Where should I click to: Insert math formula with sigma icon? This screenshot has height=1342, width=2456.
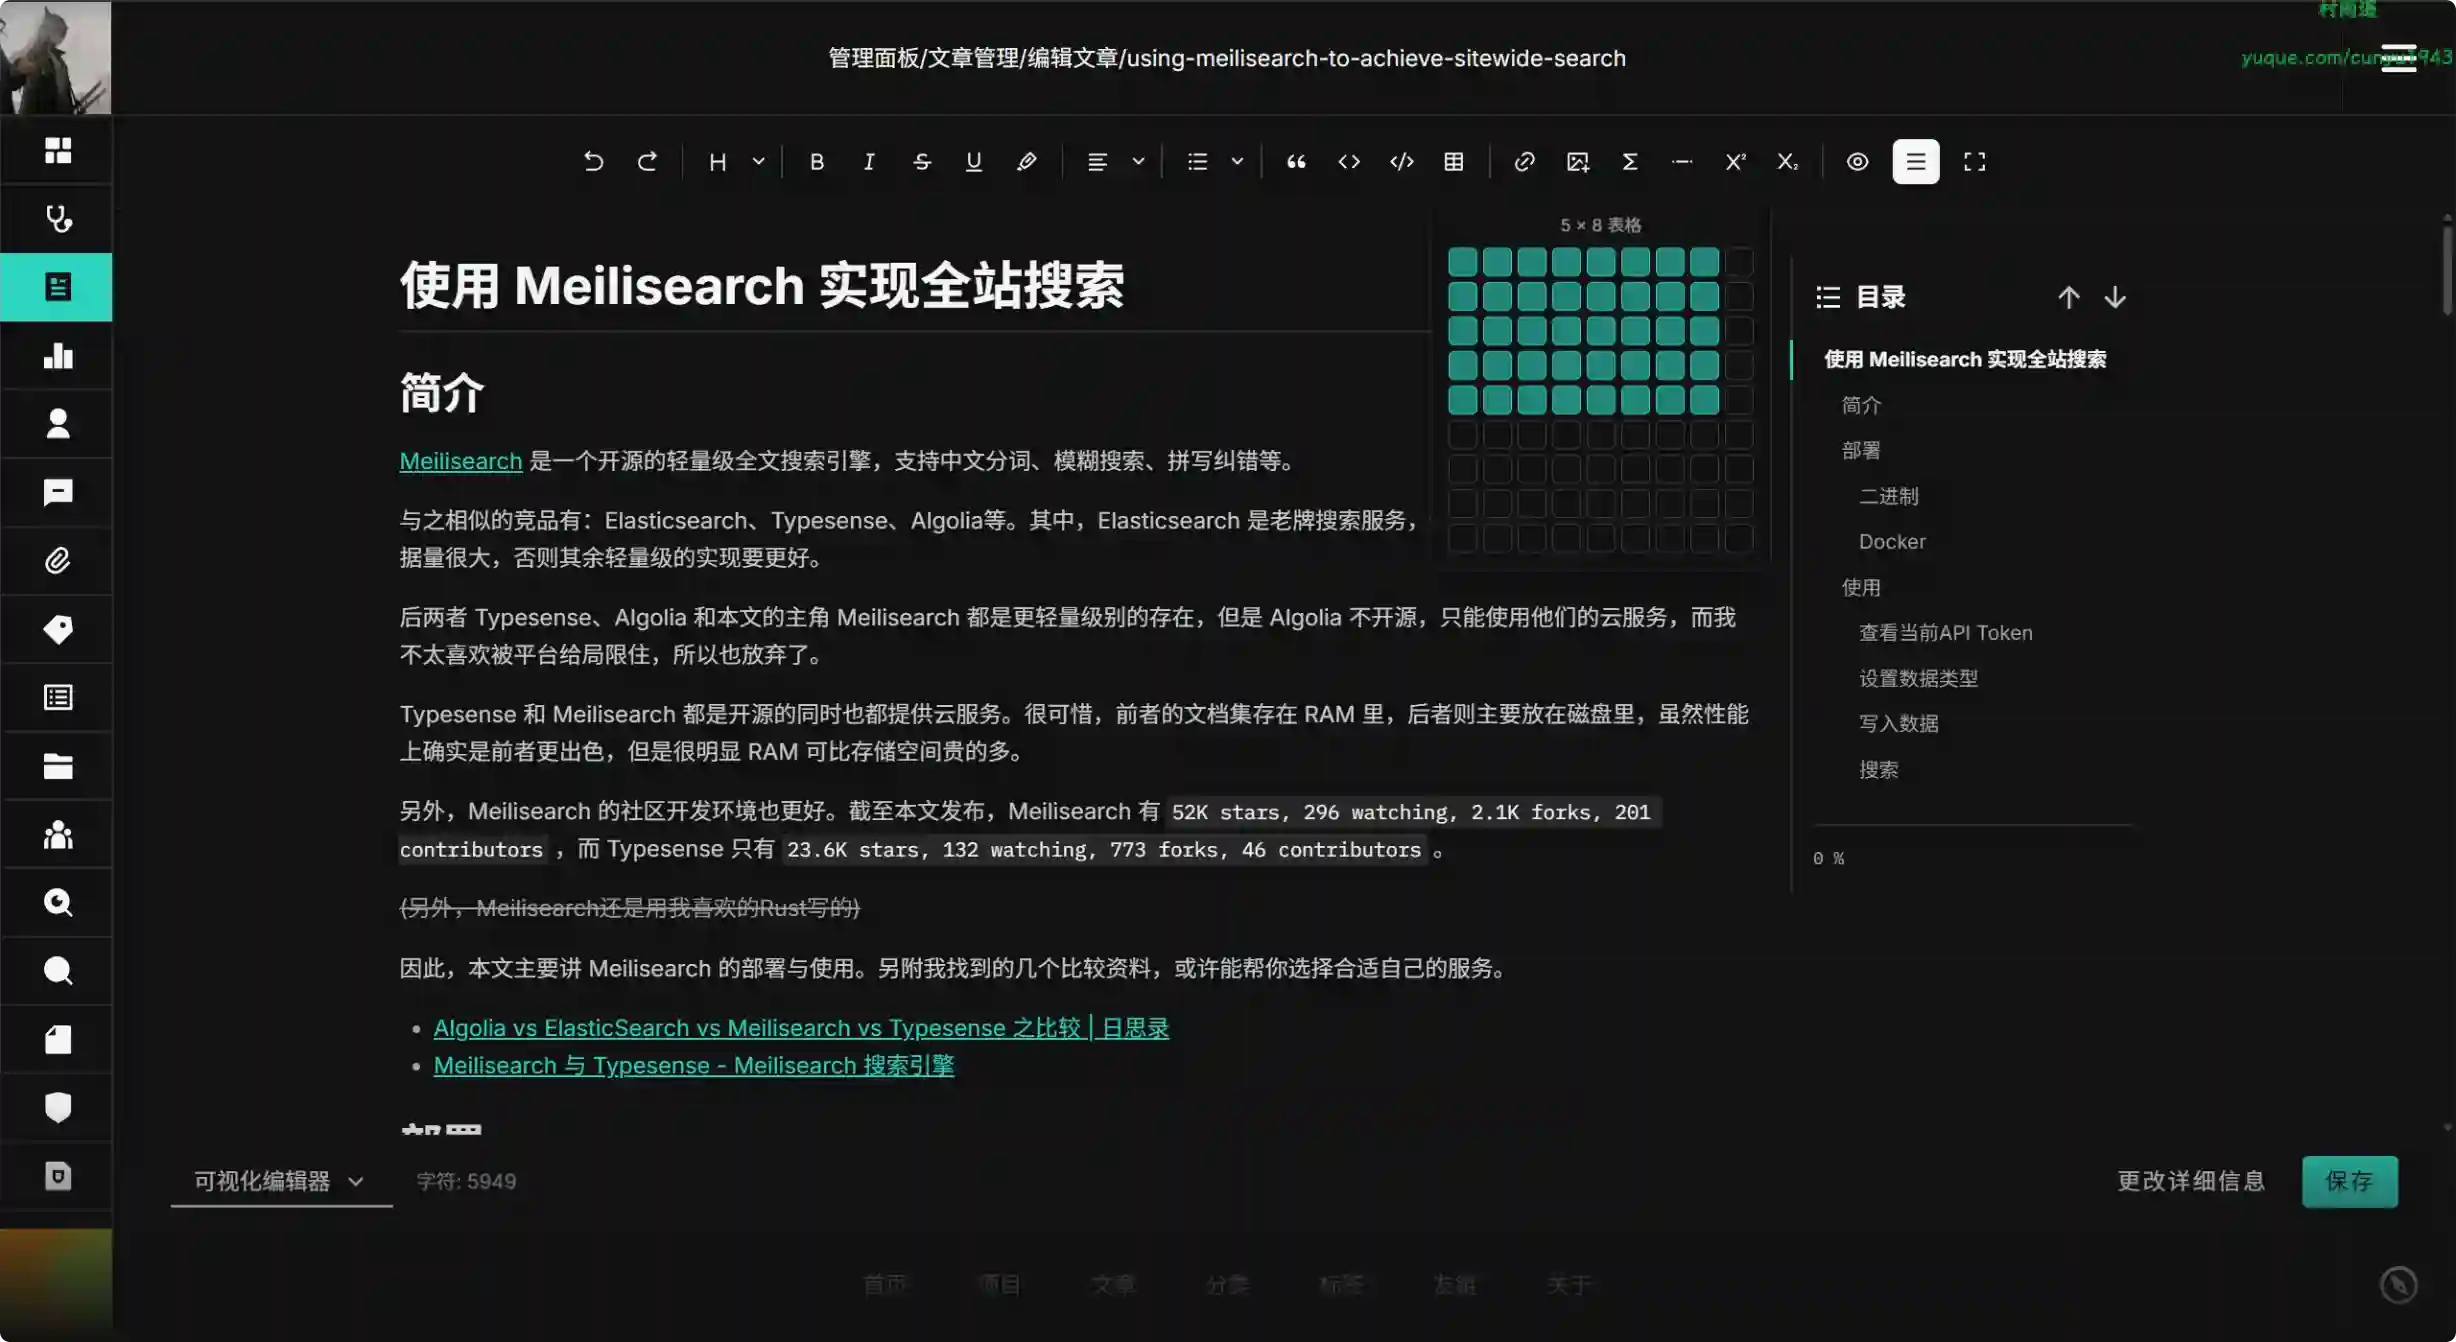[x=1630, y=161]
